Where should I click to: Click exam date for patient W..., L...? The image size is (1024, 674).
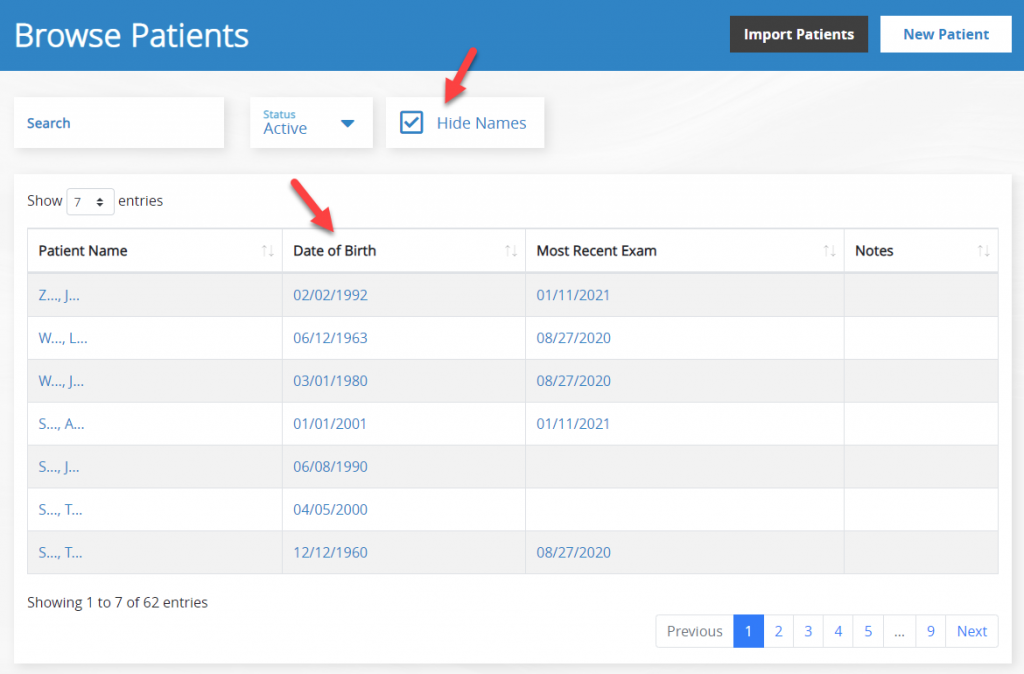573,338
